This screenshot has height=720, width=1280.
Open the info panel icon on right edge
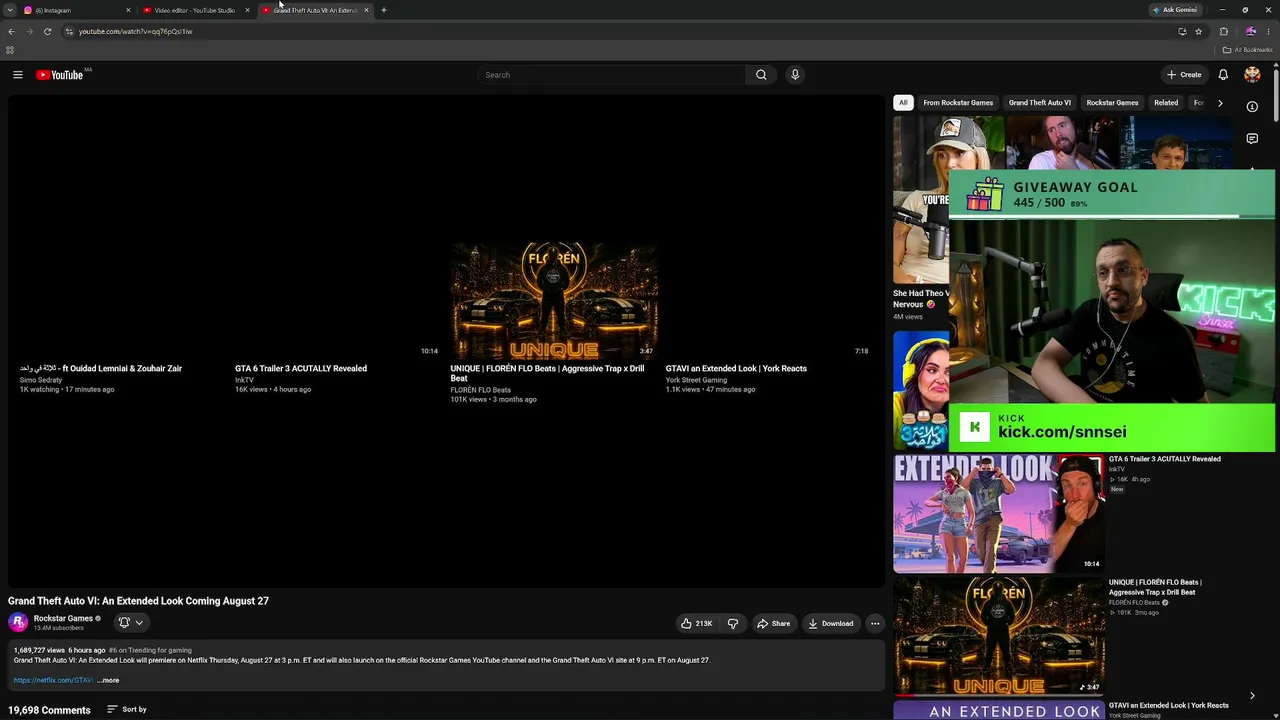click(x=1252, y=106)
